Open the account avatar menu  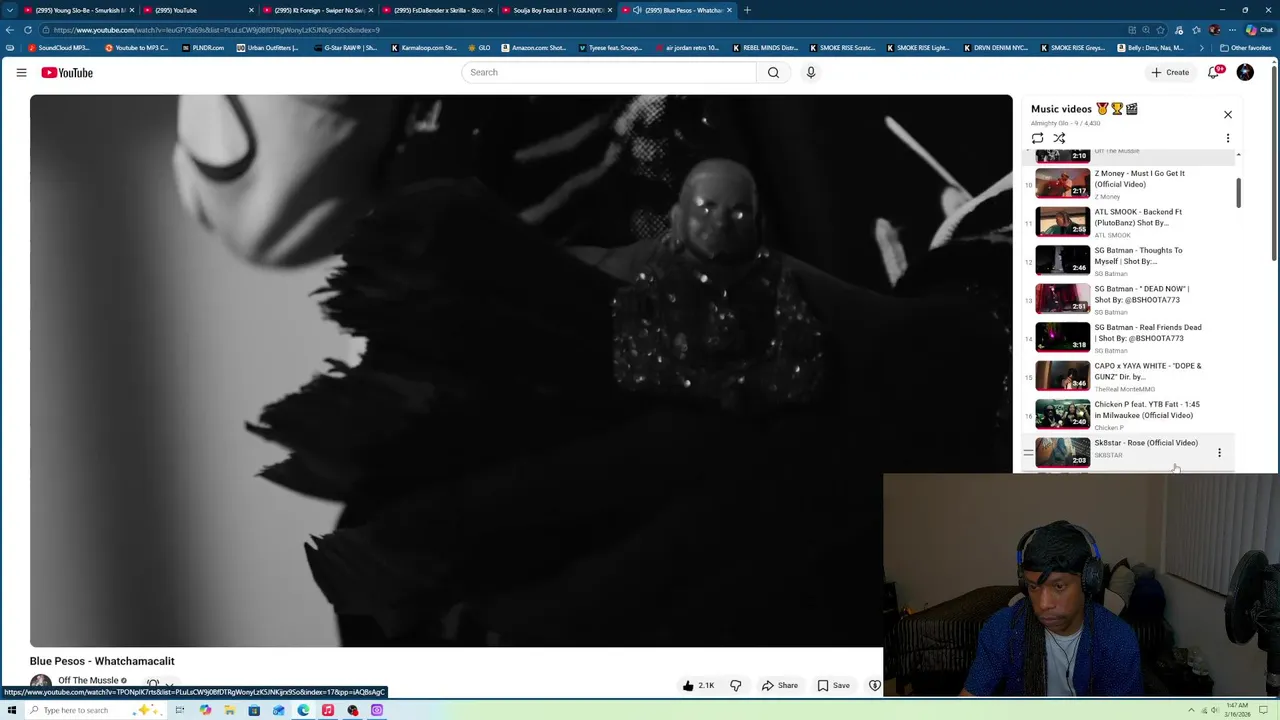point(1245,72)
